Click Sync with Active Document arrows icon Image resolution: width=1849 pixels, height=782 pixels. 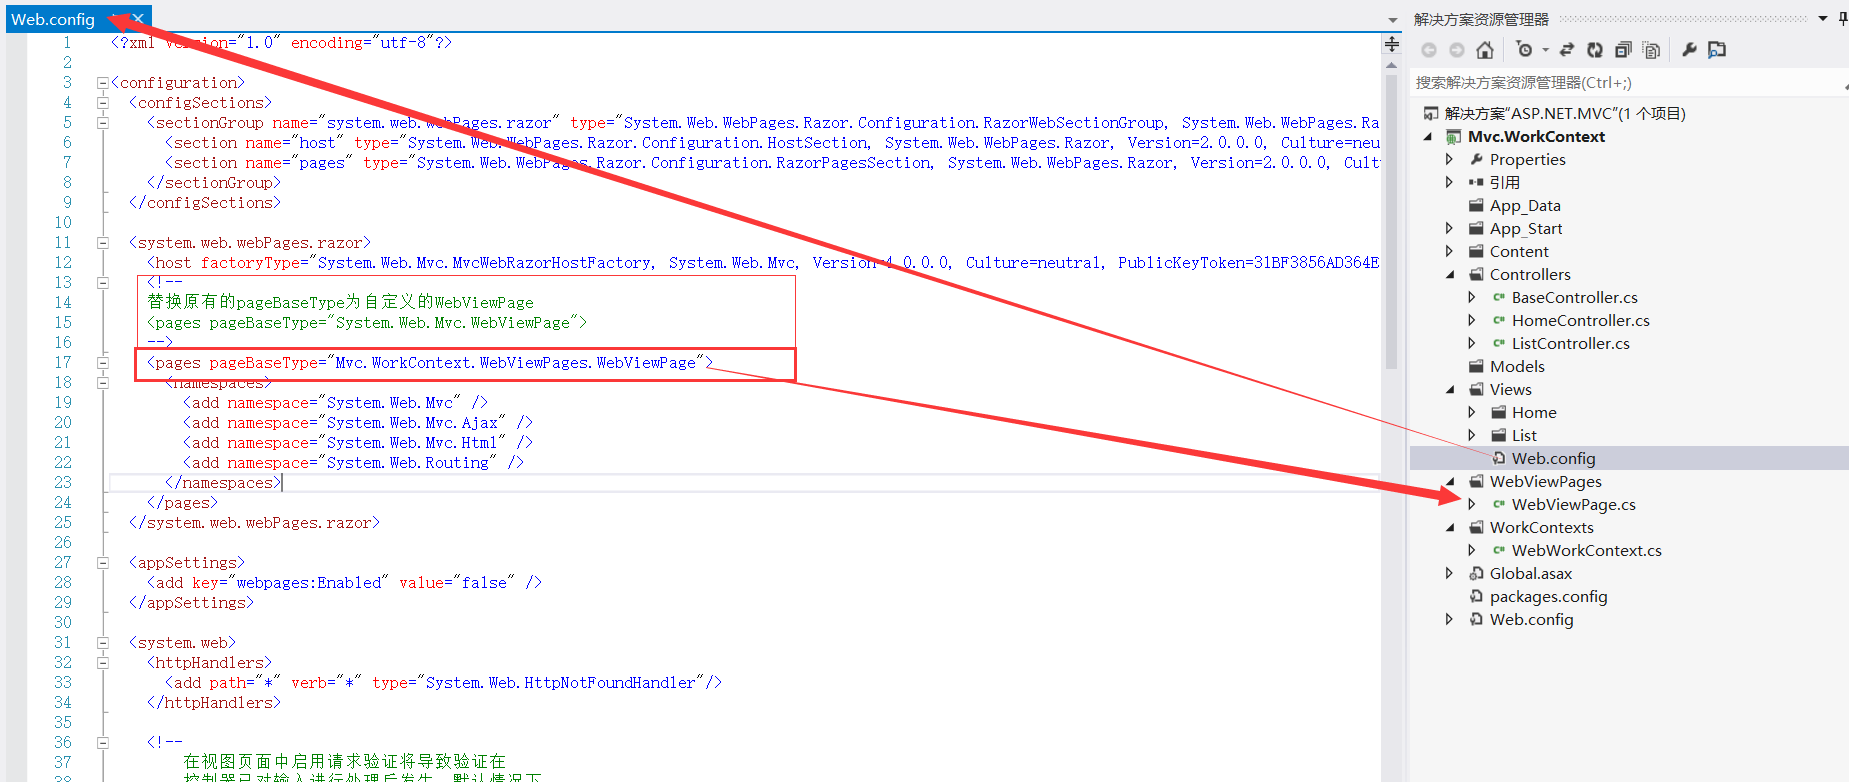tap(1567, 50)
